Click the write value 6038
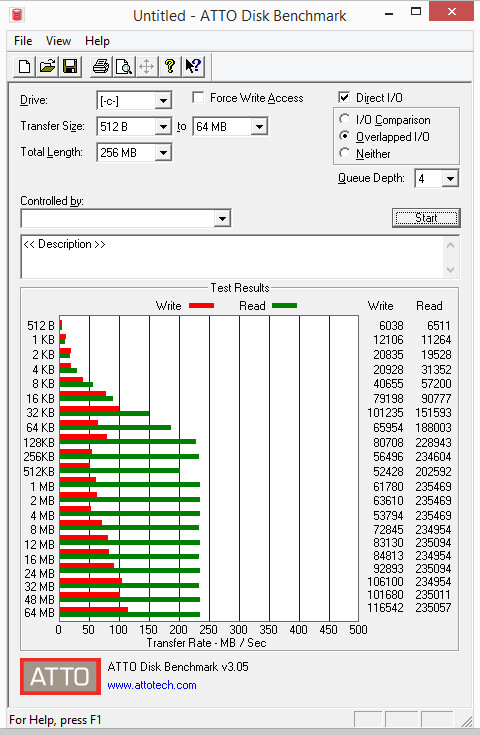Image resolution: width=480 pixels, height=735 pixels. point(391,325)
